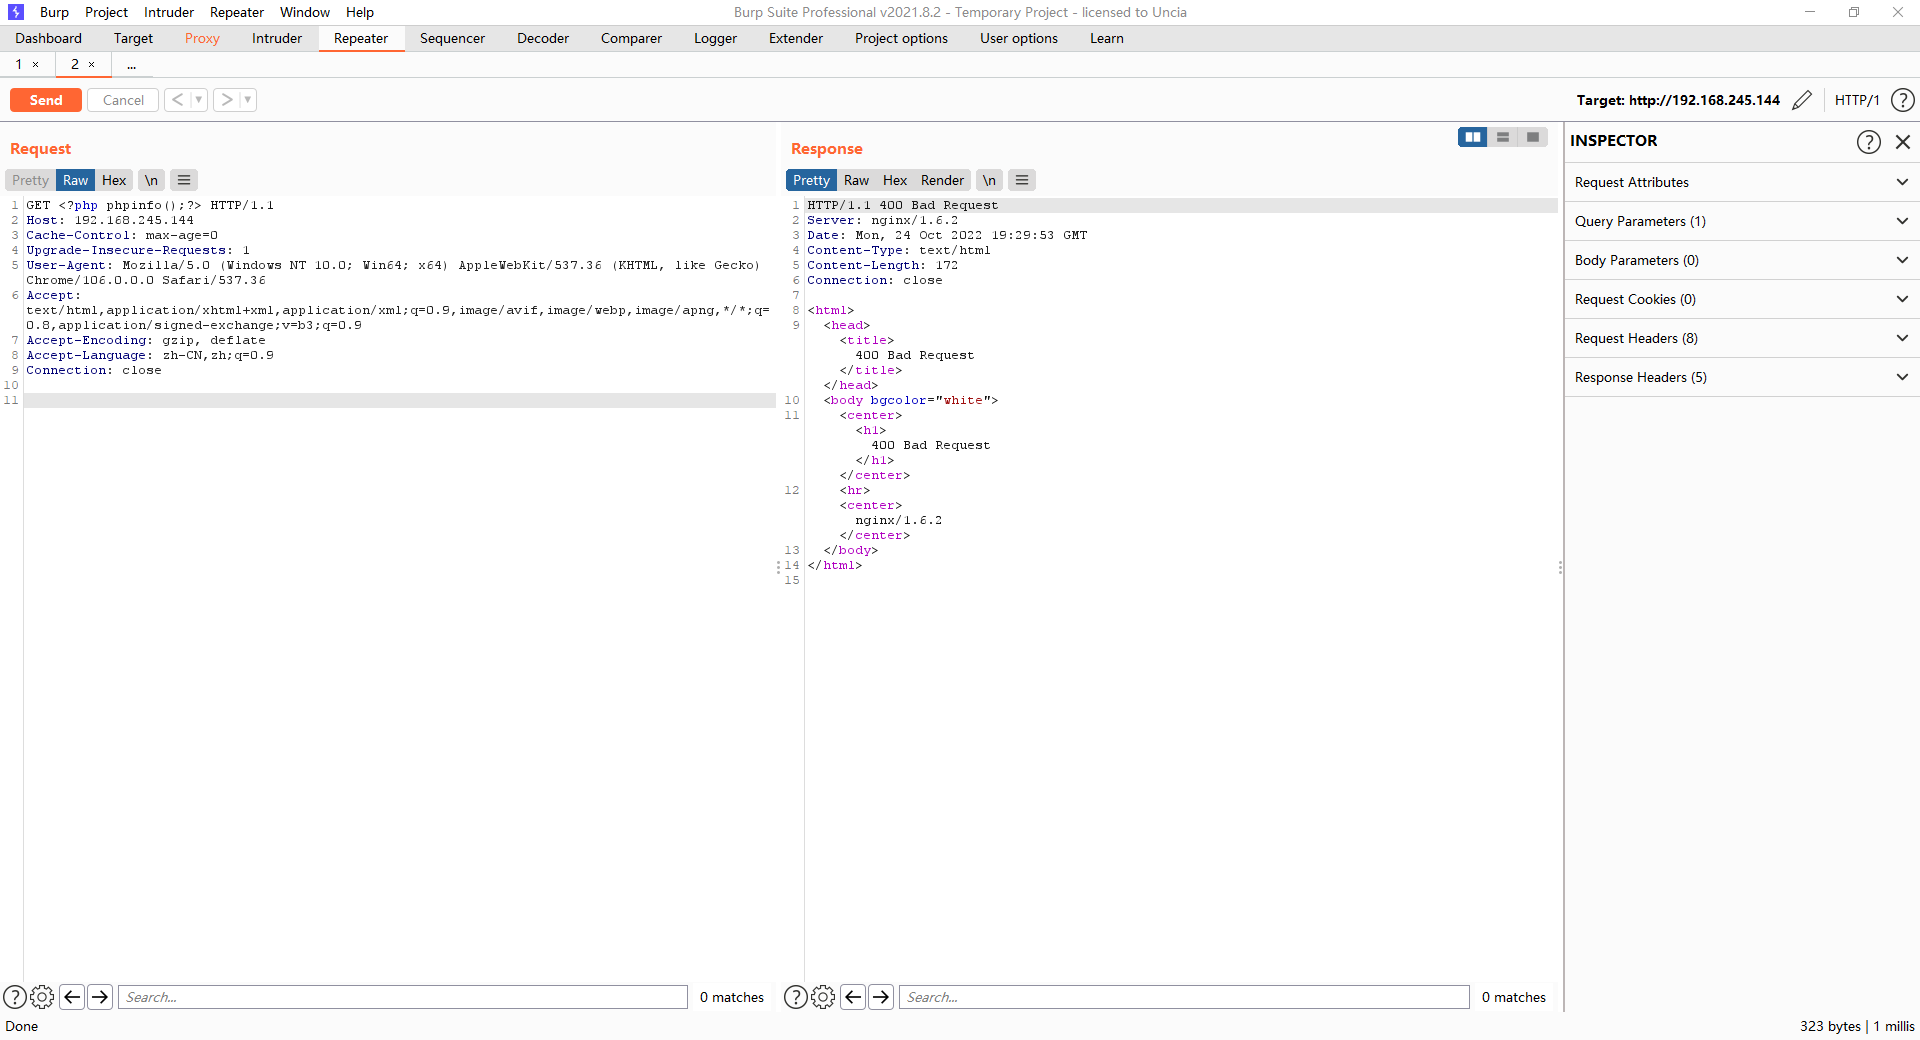The image size is (1920, 1040).
Task: Expand Response Headers (5) section
Action: point(1742,377)
